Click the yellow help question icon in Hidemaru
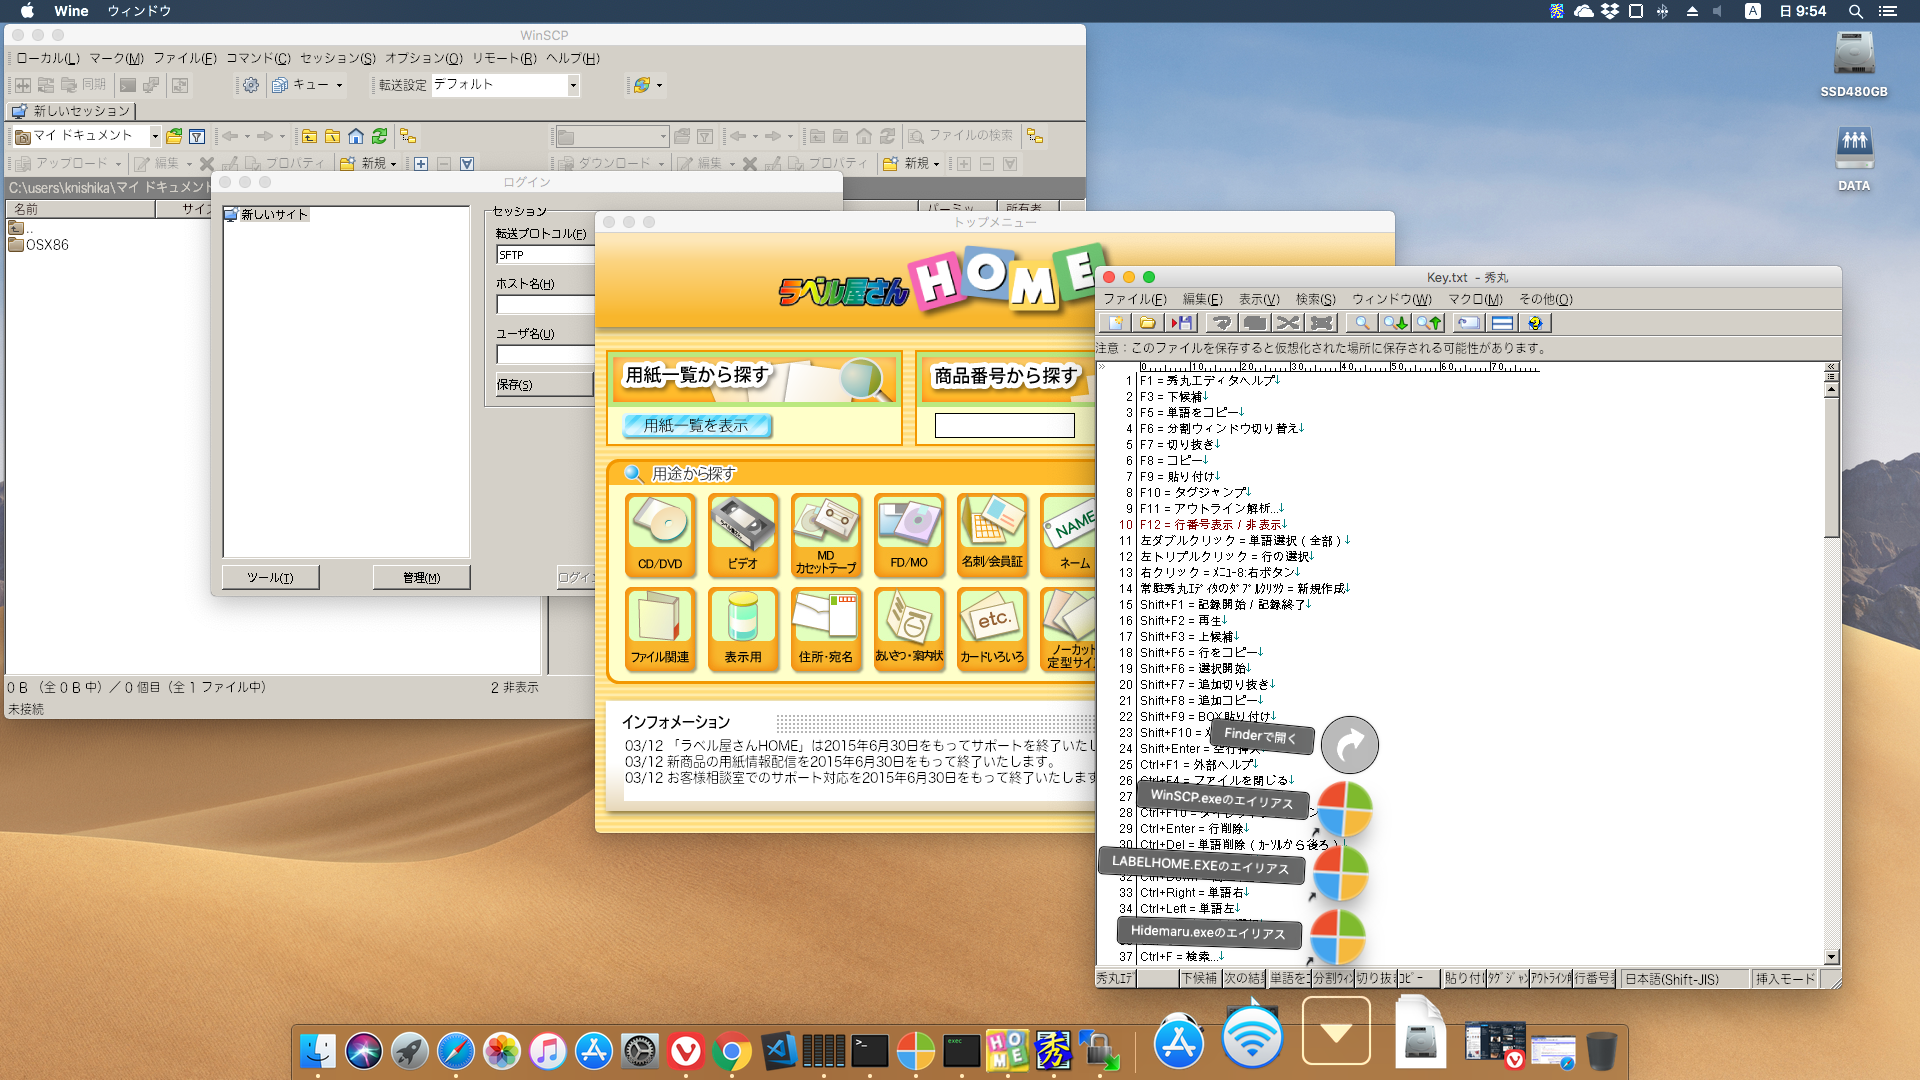Viewport: 1920px width, 1080px height. (x=1535, y=323)
